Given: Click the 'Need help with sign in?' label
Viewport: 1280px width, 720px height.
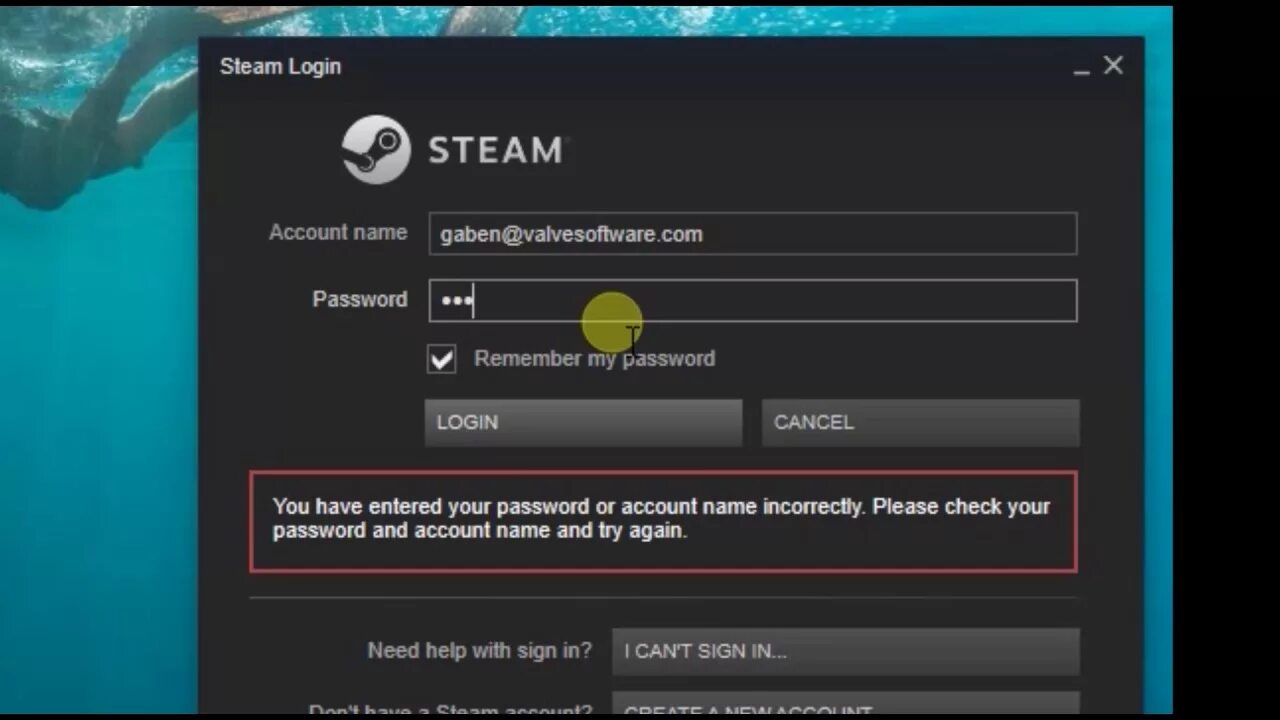Looking at the screenshot, I should (479, 651).
